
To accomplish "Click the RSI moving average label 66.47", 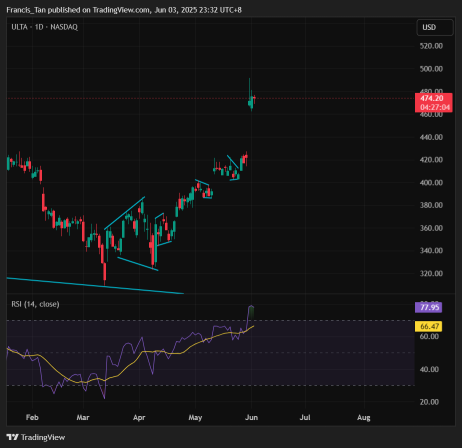I will click(x=429, y=326).
